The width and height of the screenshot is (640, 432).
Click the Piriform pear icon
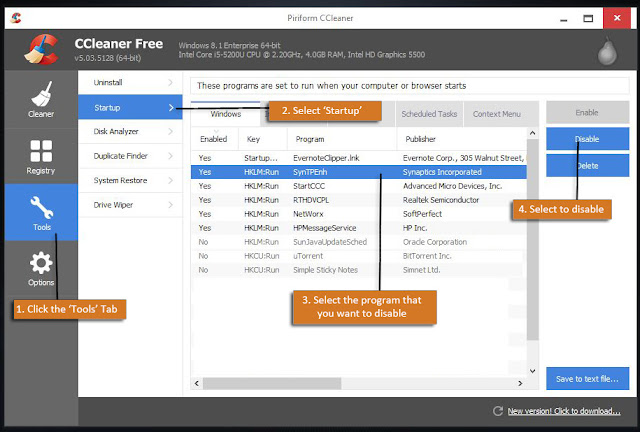(x=607, y=51)
